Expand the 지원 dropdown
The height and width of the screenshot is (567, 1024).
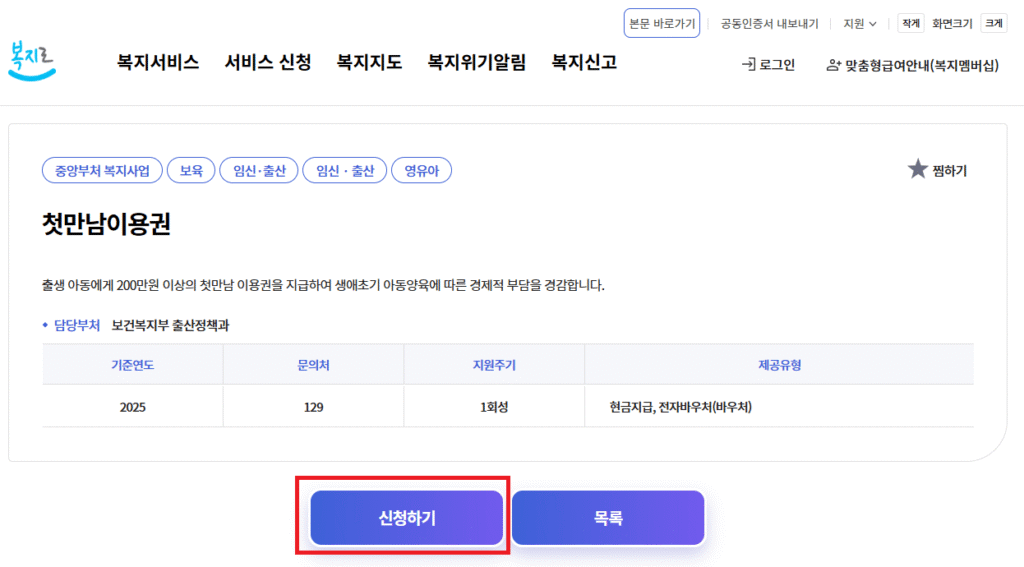(859, 23)
